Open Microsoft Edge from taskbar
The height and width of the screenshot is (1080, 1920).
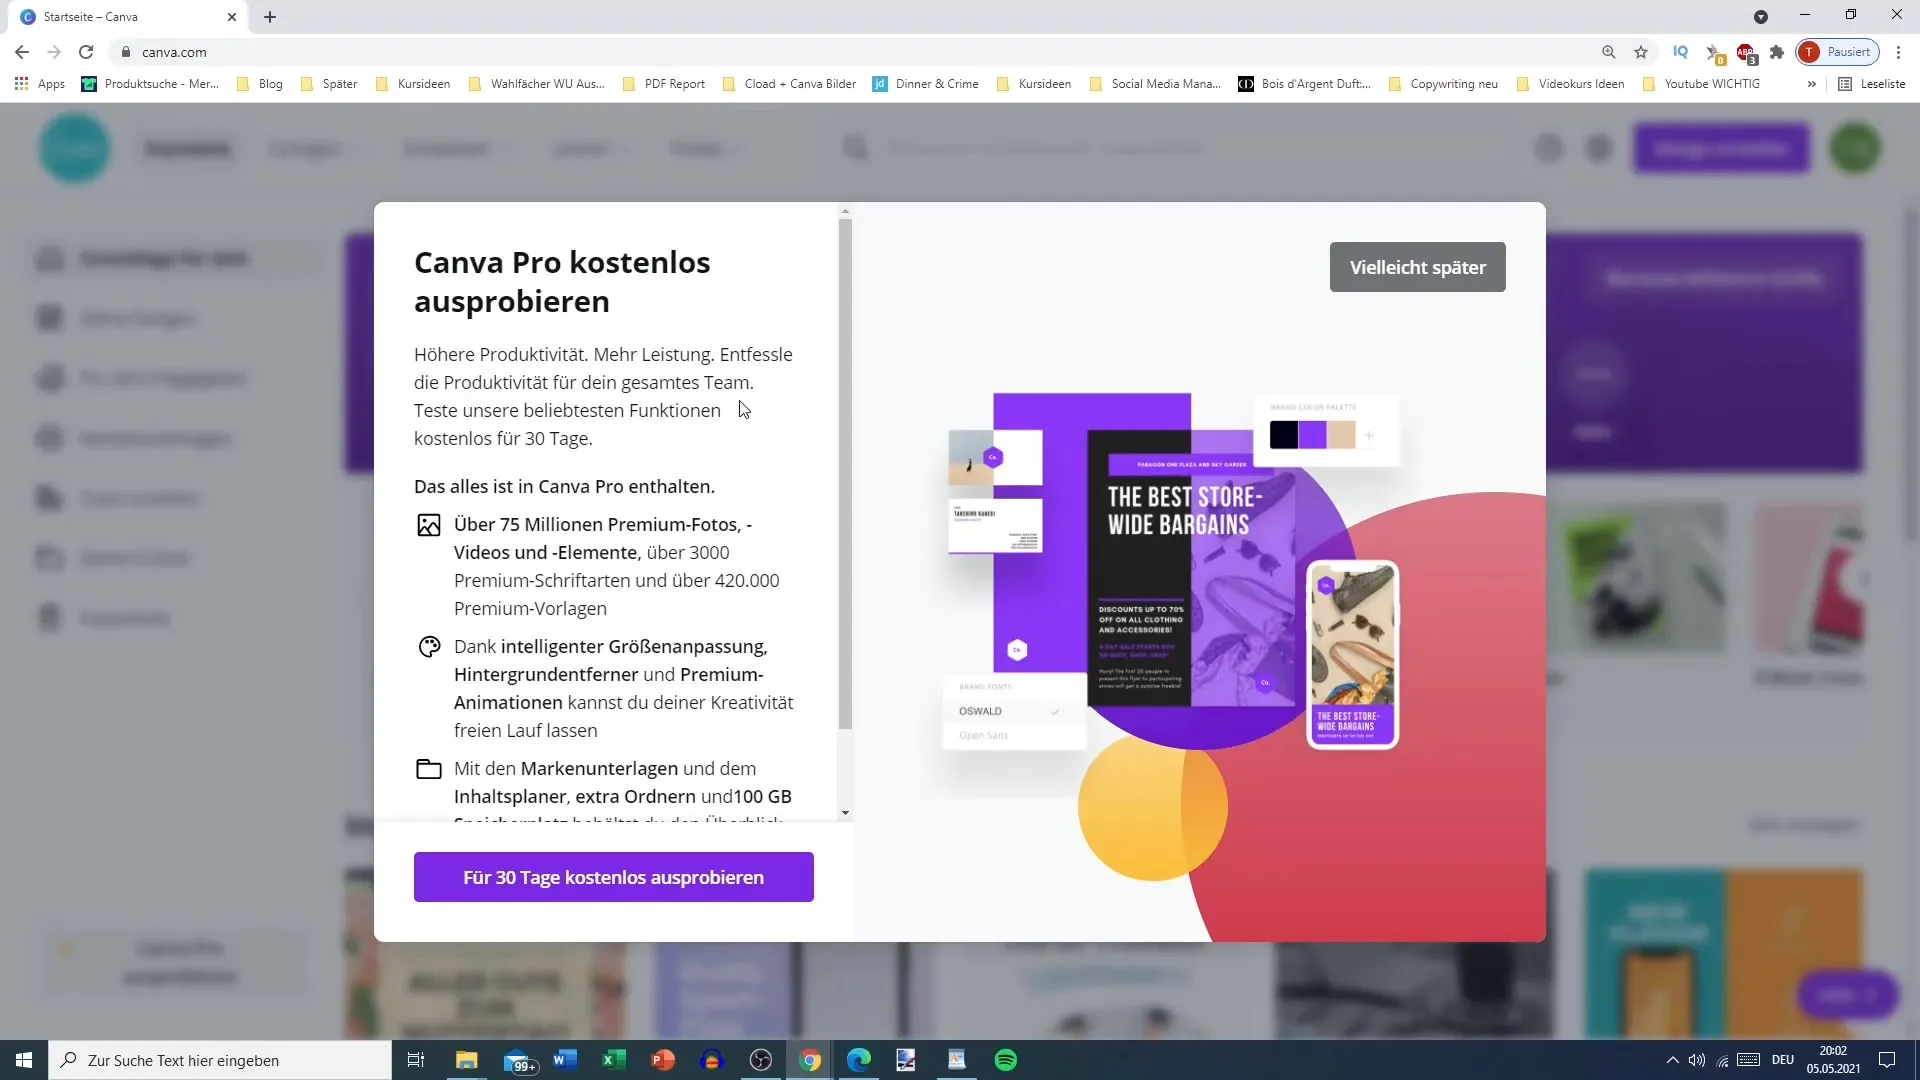click(x=859, y=1060)
